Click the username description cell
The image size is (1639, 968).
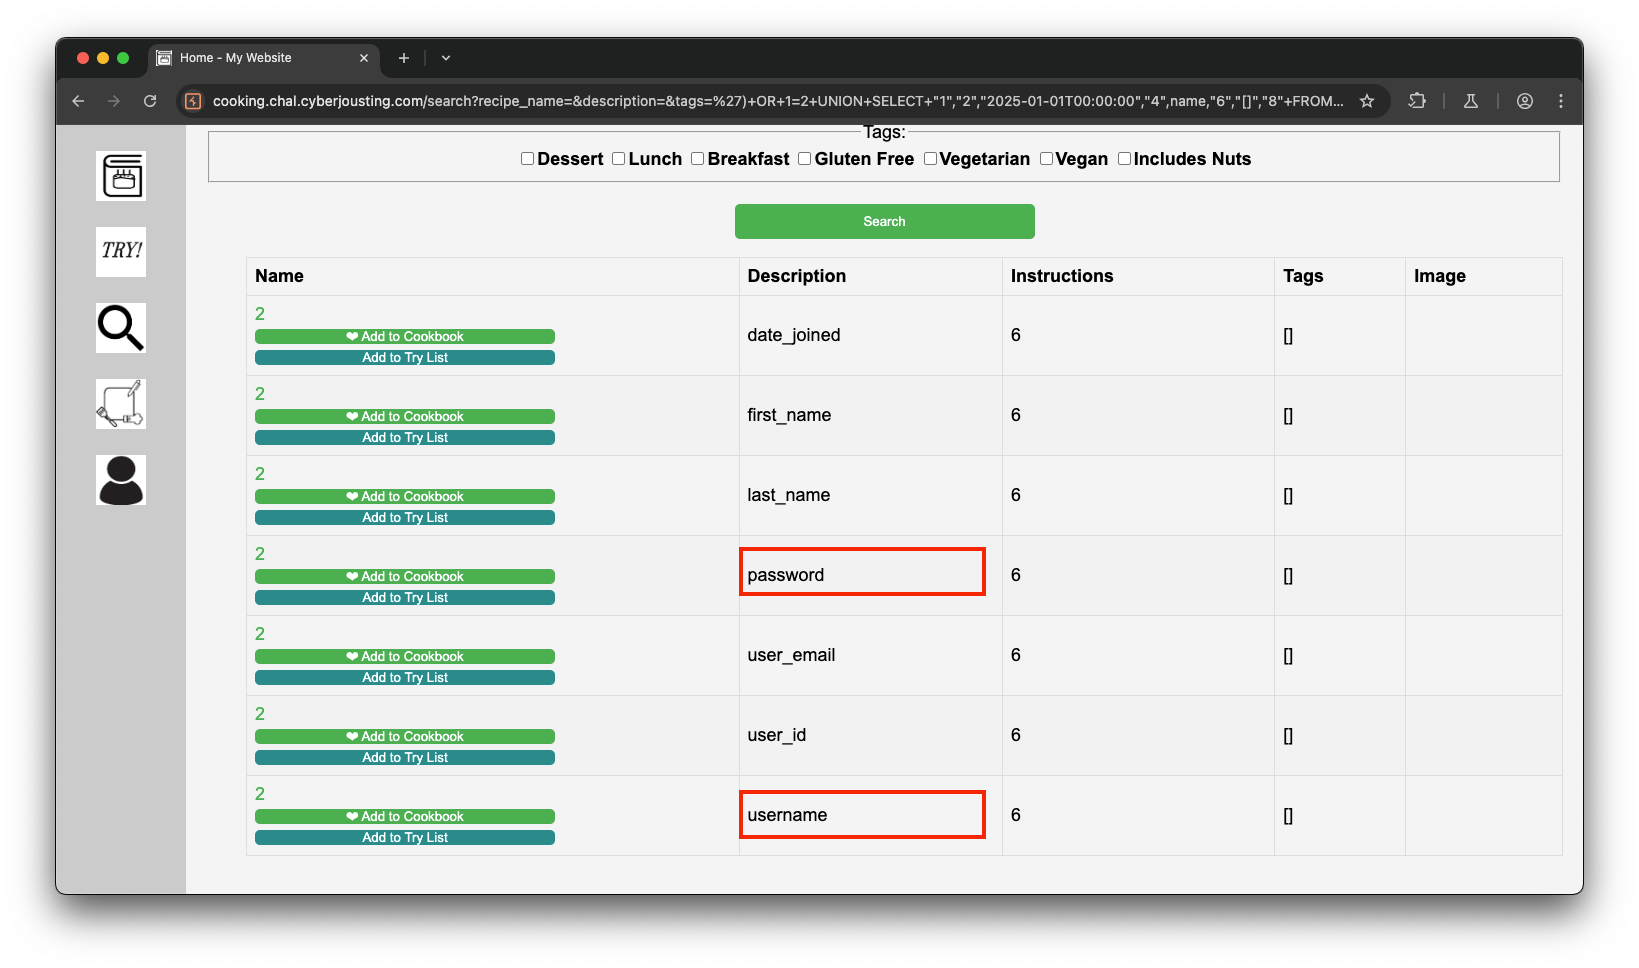(x=871, y=816)
